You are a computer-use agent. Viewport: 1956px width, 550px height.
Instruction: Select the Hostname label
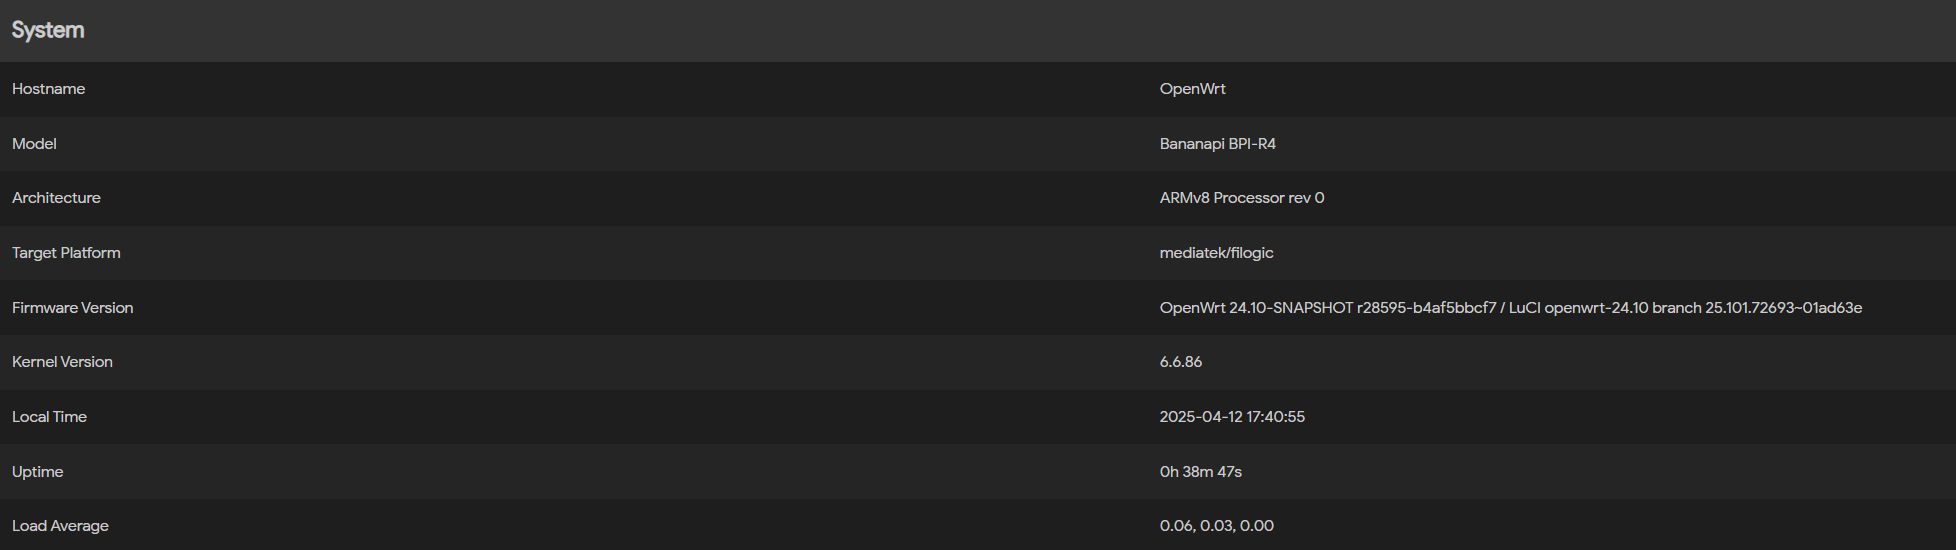coord(48,89)
